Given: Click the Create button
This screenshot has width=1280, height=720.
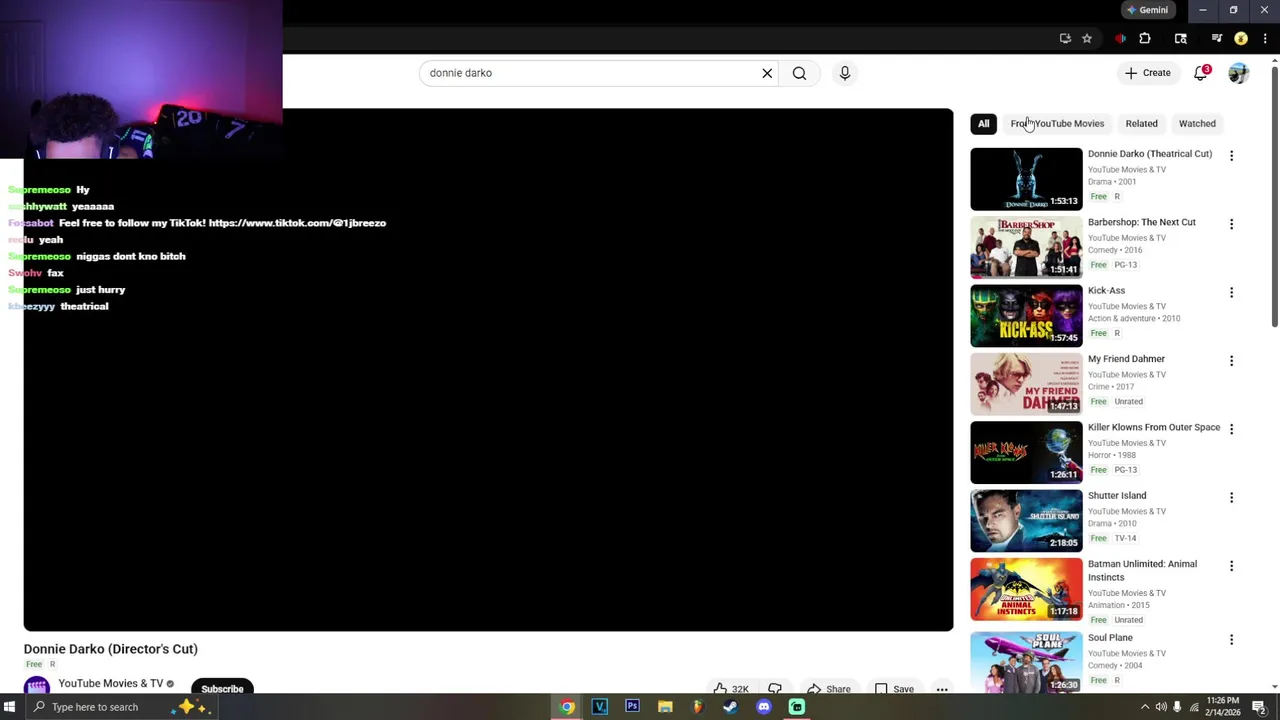Looking at the screenshot, I should 1147,73.
